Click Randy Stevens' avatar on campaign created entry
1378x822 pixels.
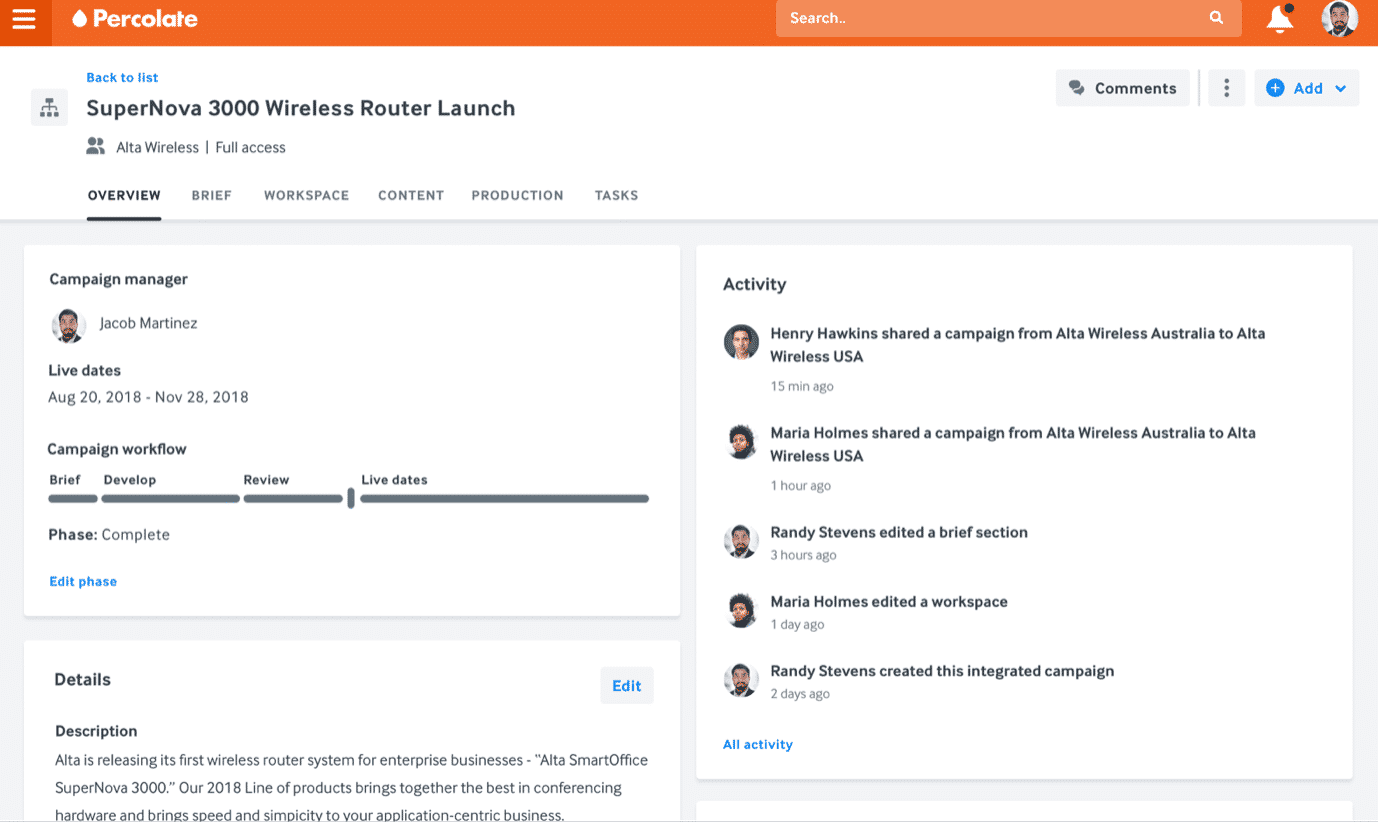pyautogui.click(x=741, y=680)
